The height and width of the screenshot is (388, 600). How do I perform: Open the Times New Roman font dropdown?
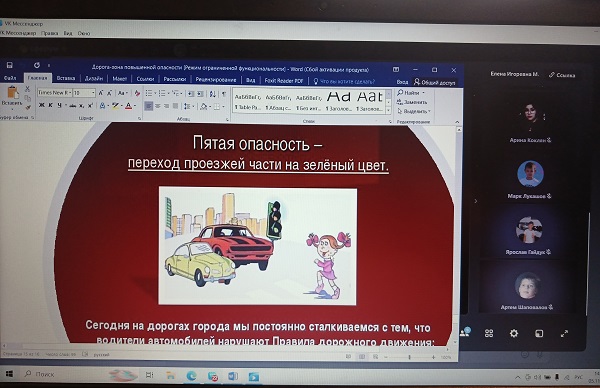click(54, 93)
